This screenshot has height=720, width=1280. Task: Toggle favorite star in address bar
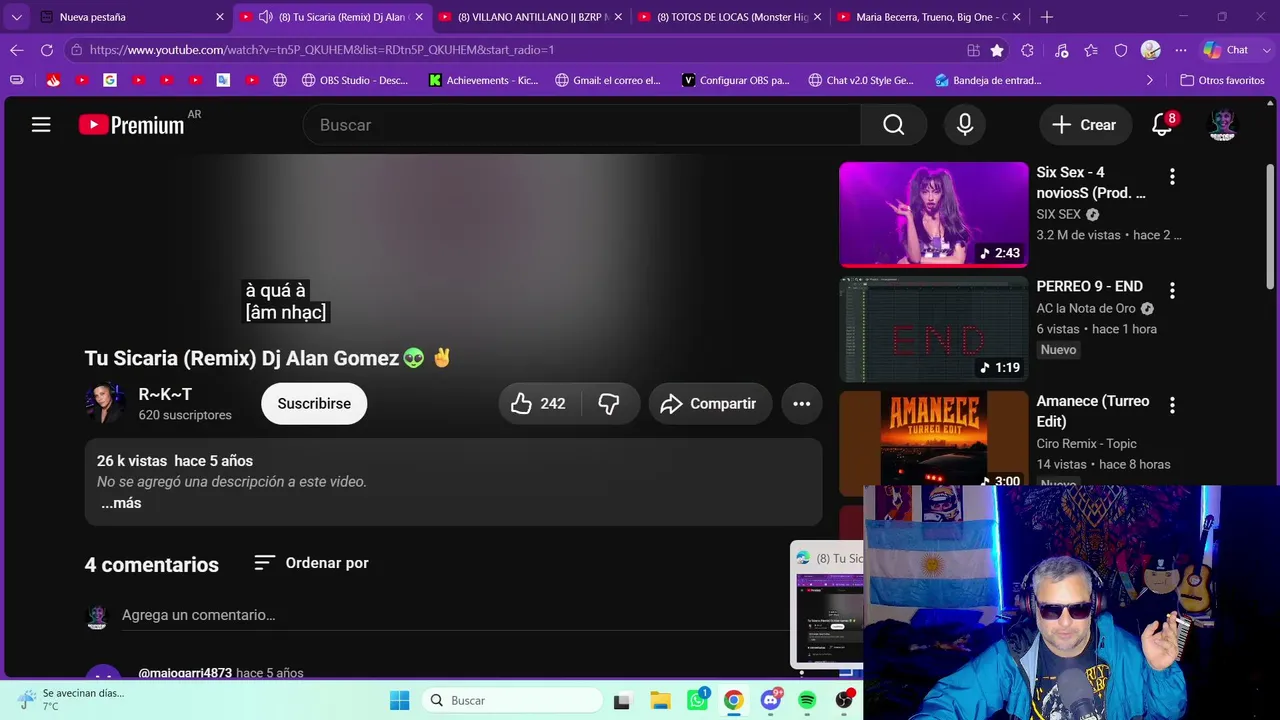(997, 50)
